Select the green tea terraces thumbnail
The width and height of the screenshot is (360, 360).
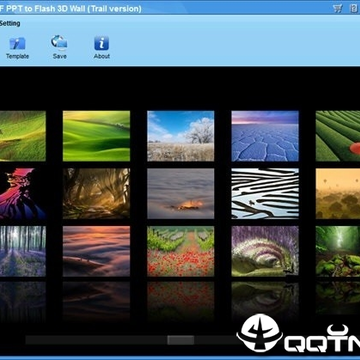338,136
